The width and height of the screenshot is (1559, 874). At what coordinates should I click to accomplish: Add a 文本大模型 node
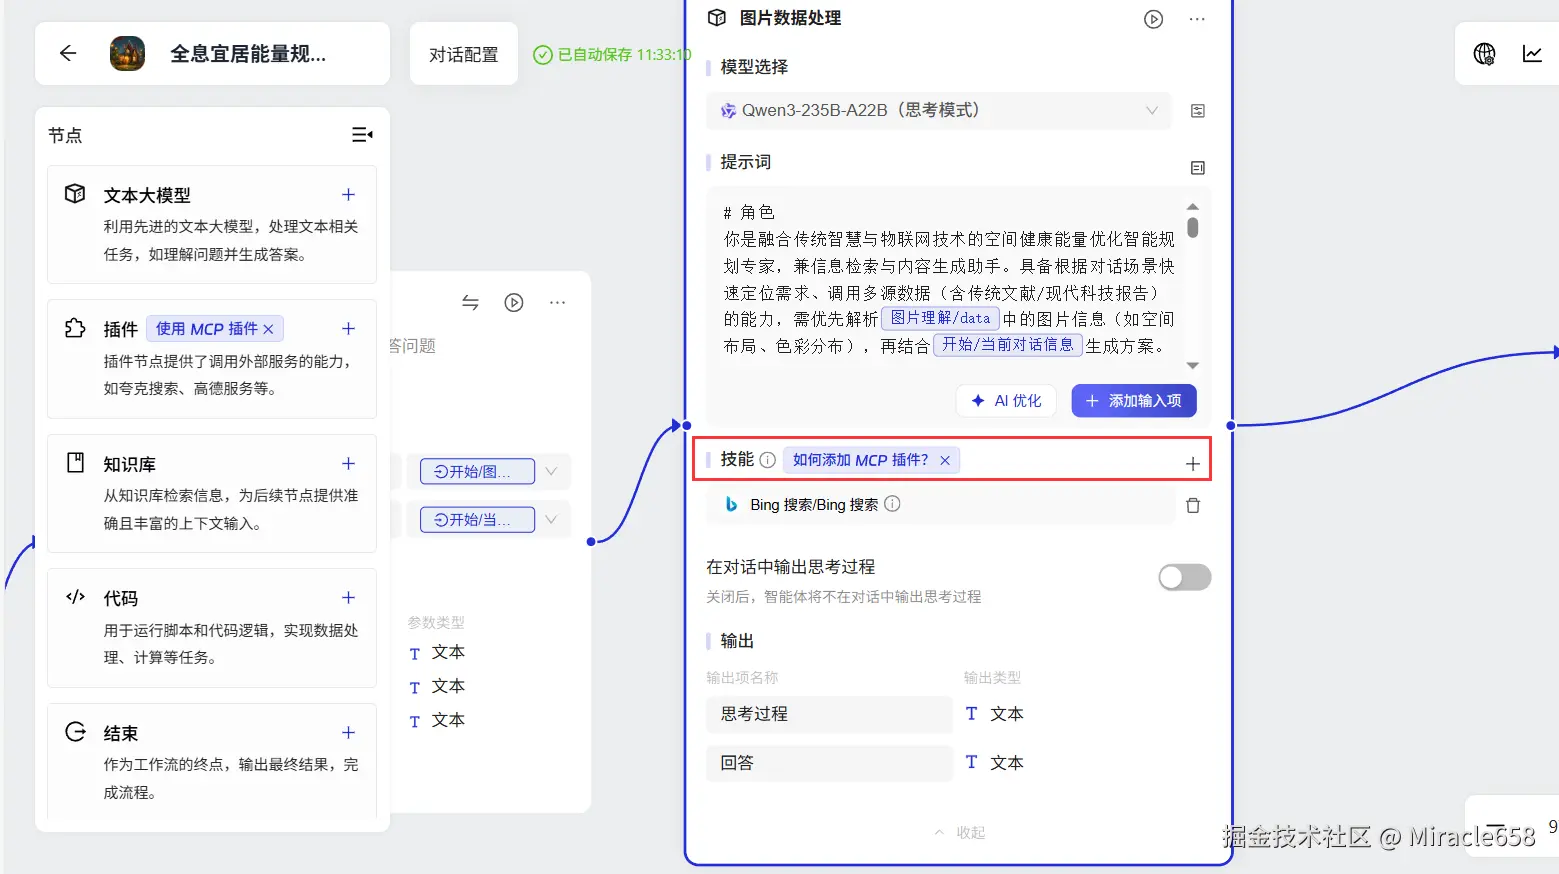[348, 194]
